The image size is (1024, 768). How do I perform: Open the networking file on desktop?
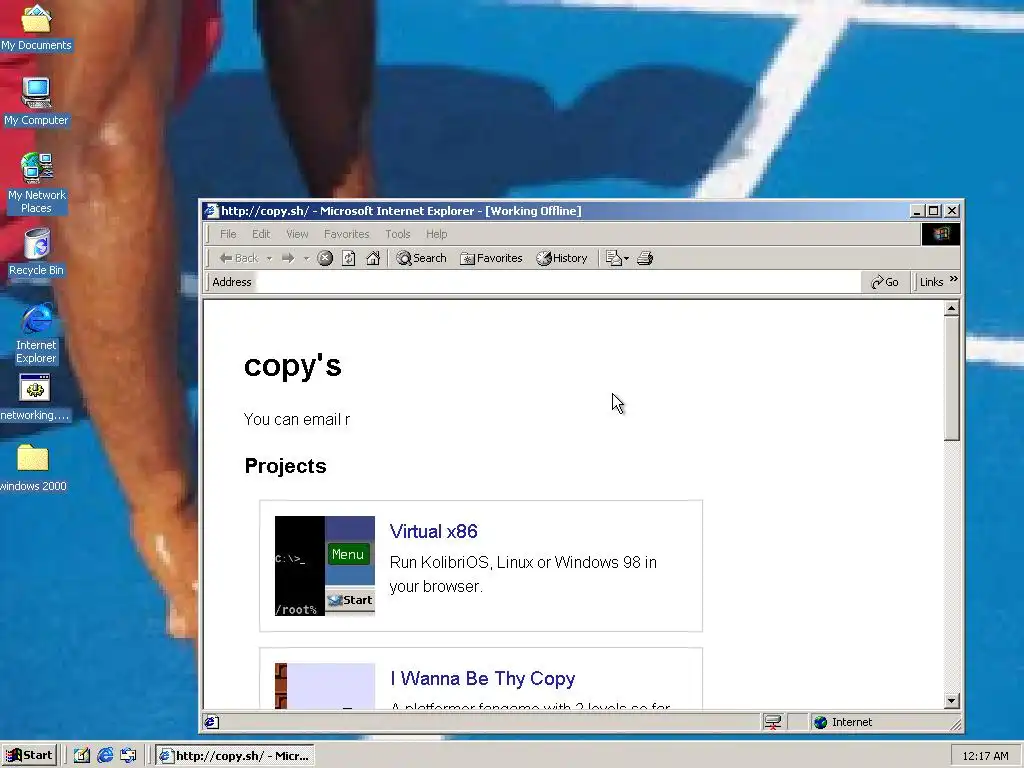click(x=35, y=397)
